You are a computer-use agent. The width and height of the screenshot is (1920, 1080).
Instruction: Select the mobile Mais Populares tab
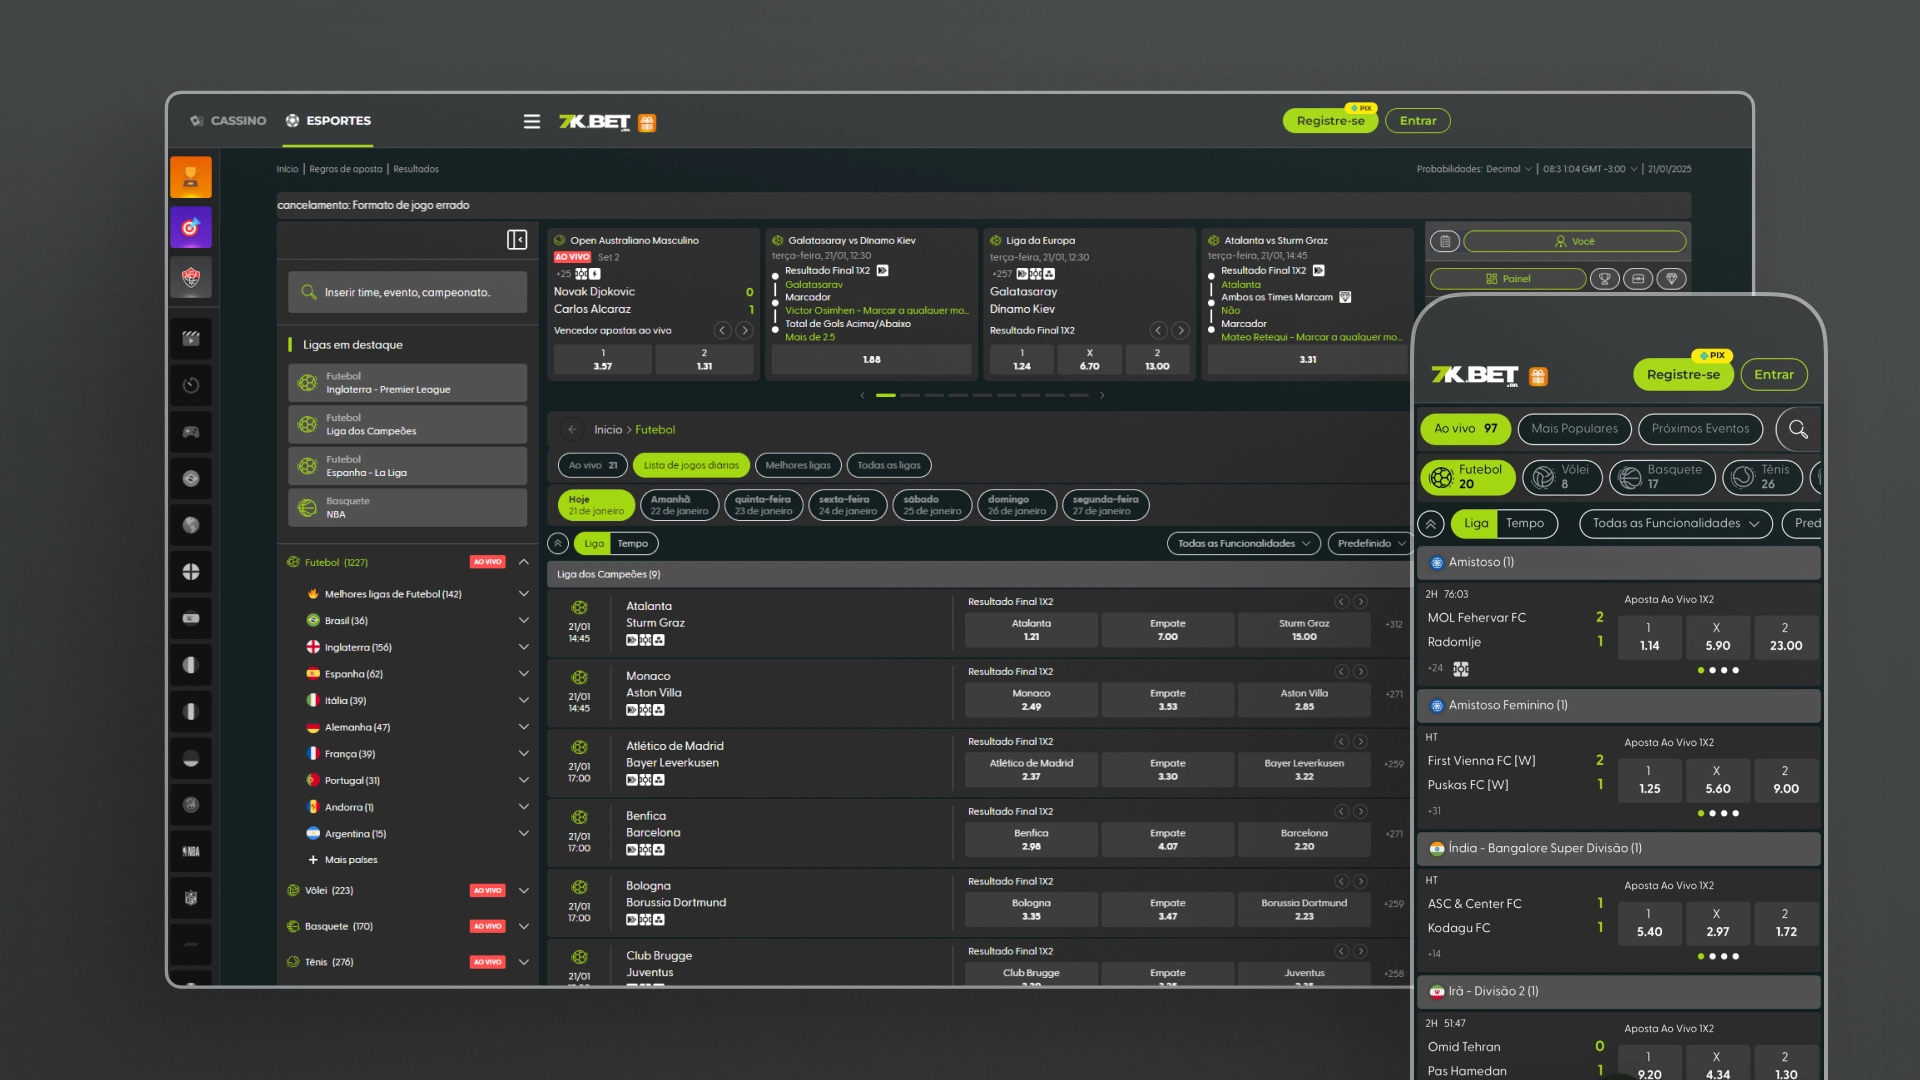point(1574,429)
